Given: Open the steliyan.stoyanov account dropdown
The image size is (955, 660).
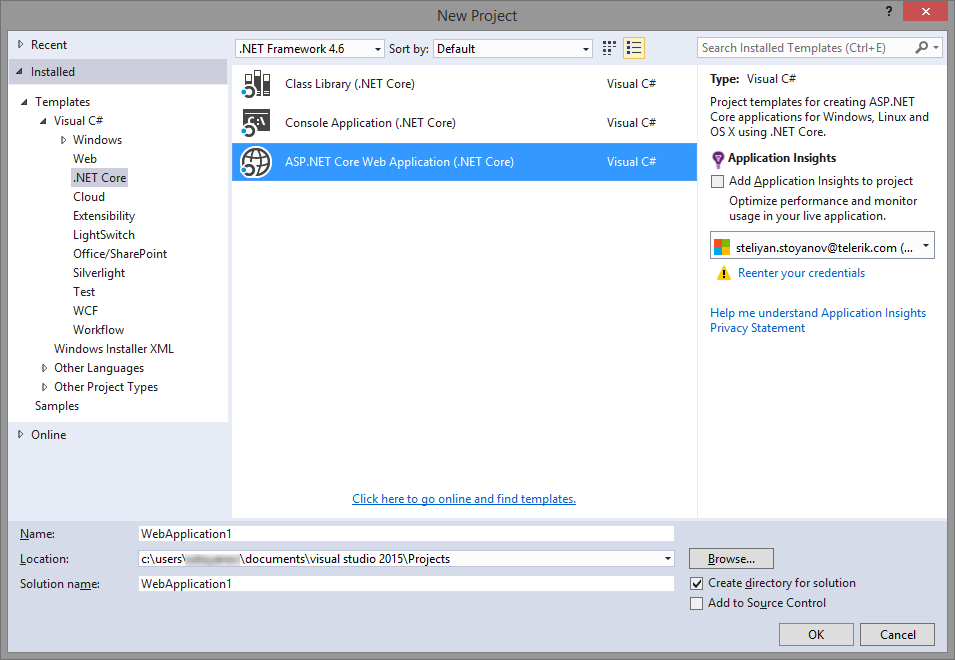Looking at the screenshot, I should pyautogui.click(x=822, y=245).
